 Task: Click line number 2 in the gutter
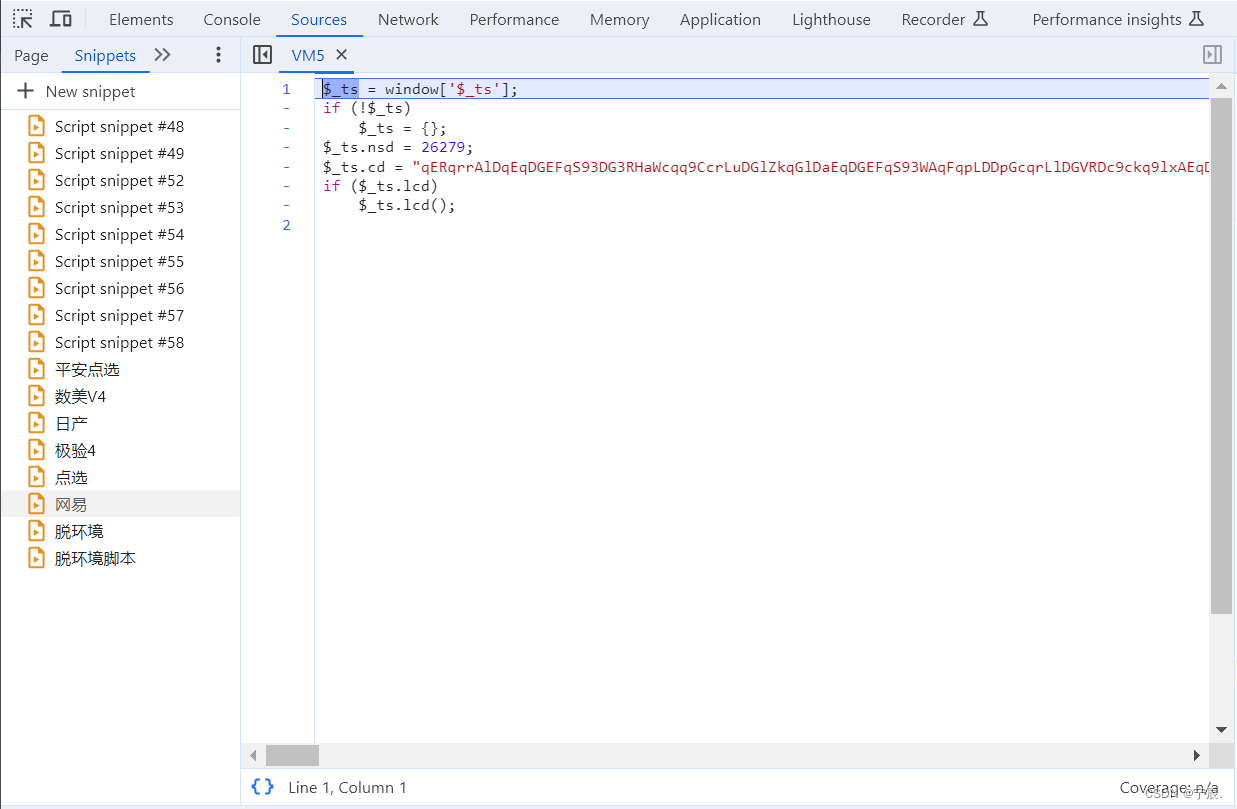(286, 225)
